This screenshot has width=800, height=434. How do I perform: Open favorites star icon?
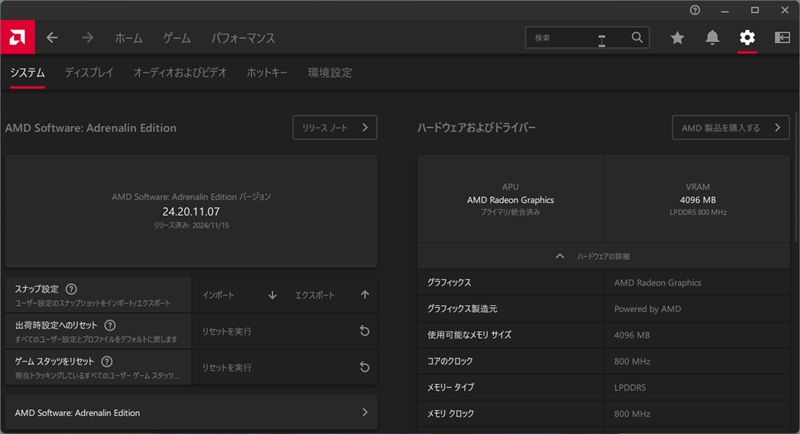coord(677,37)
